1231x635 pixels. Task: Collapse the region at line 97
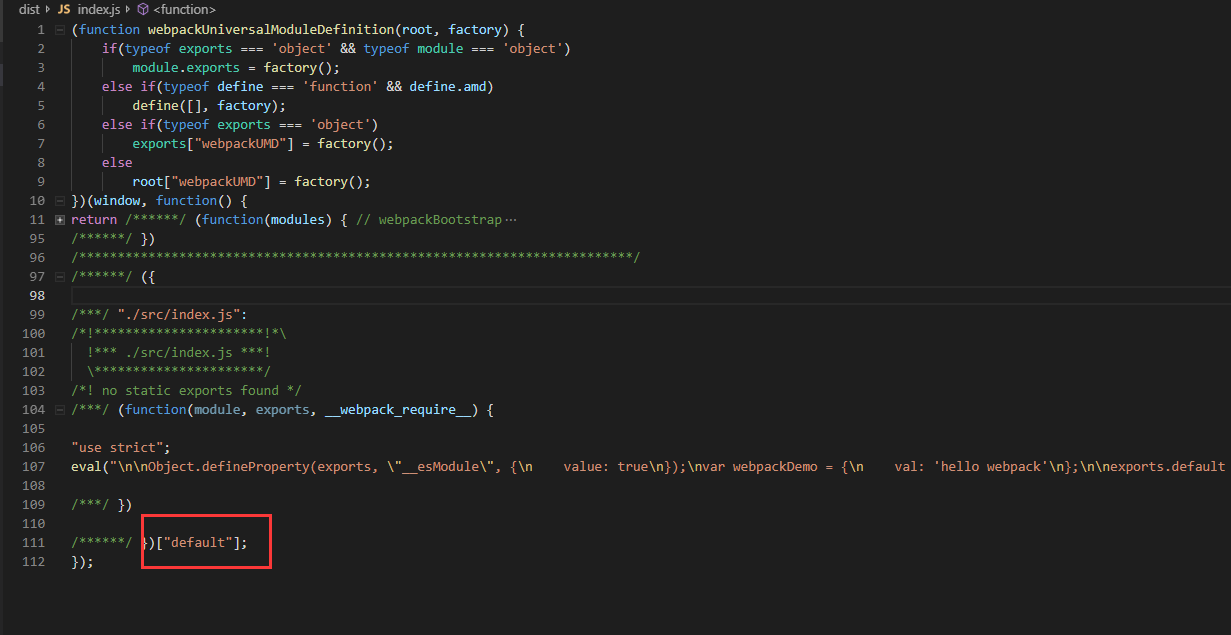click(58, 276)
